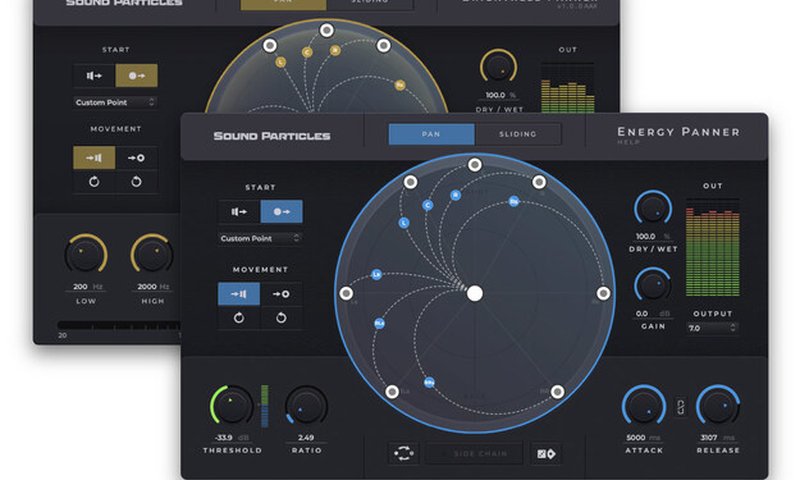This screenshot has width=800, height=480.
Task: Click the icon right of Side Chain
Action: [548, 453]
